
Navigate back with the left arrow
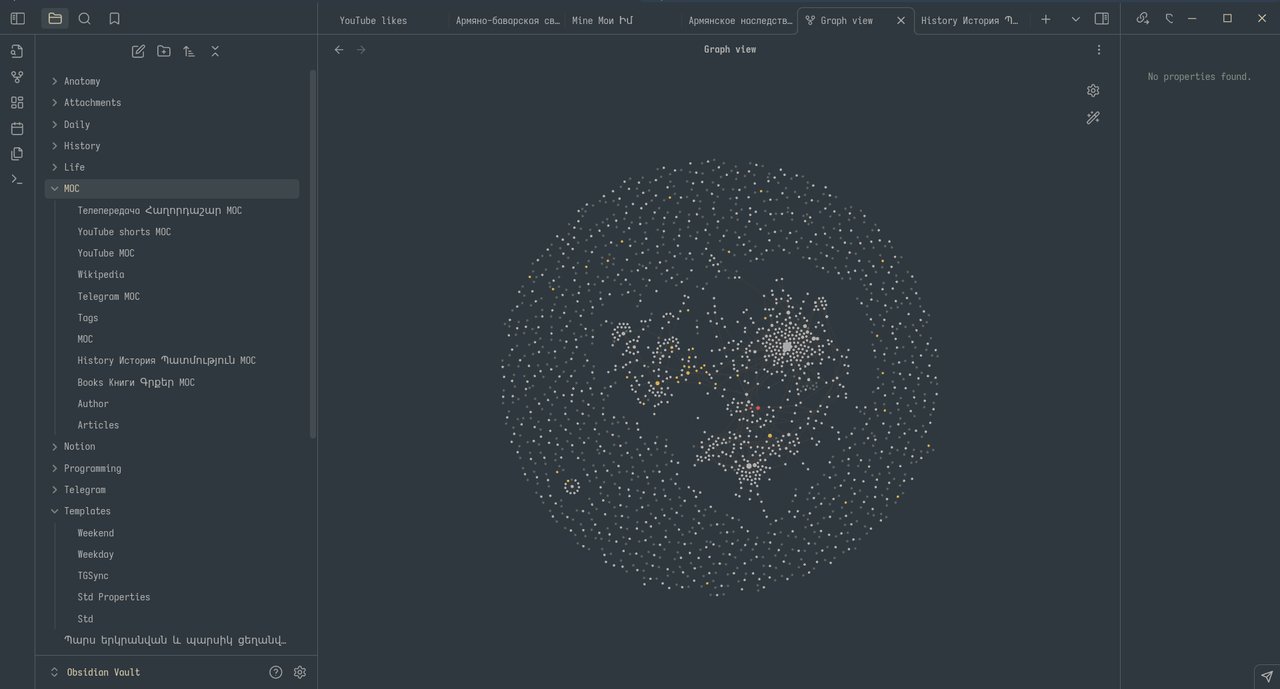click(339, 50)
